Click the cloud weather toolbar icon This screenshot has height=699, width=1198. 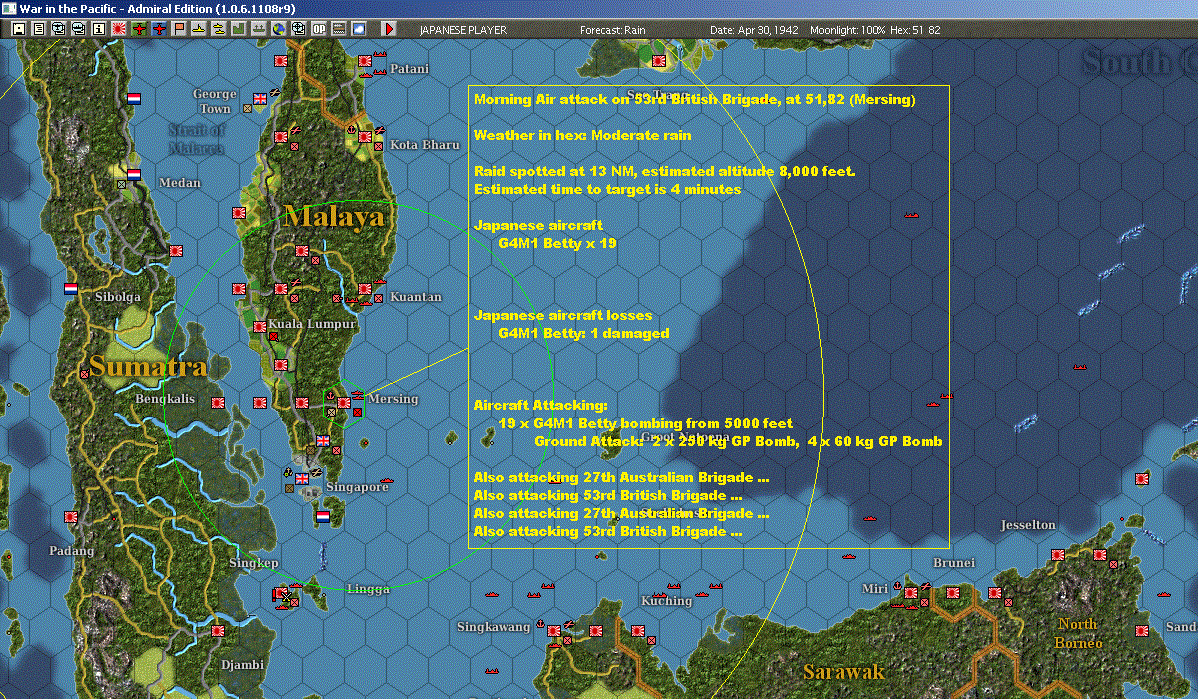(x=358, y=29)
